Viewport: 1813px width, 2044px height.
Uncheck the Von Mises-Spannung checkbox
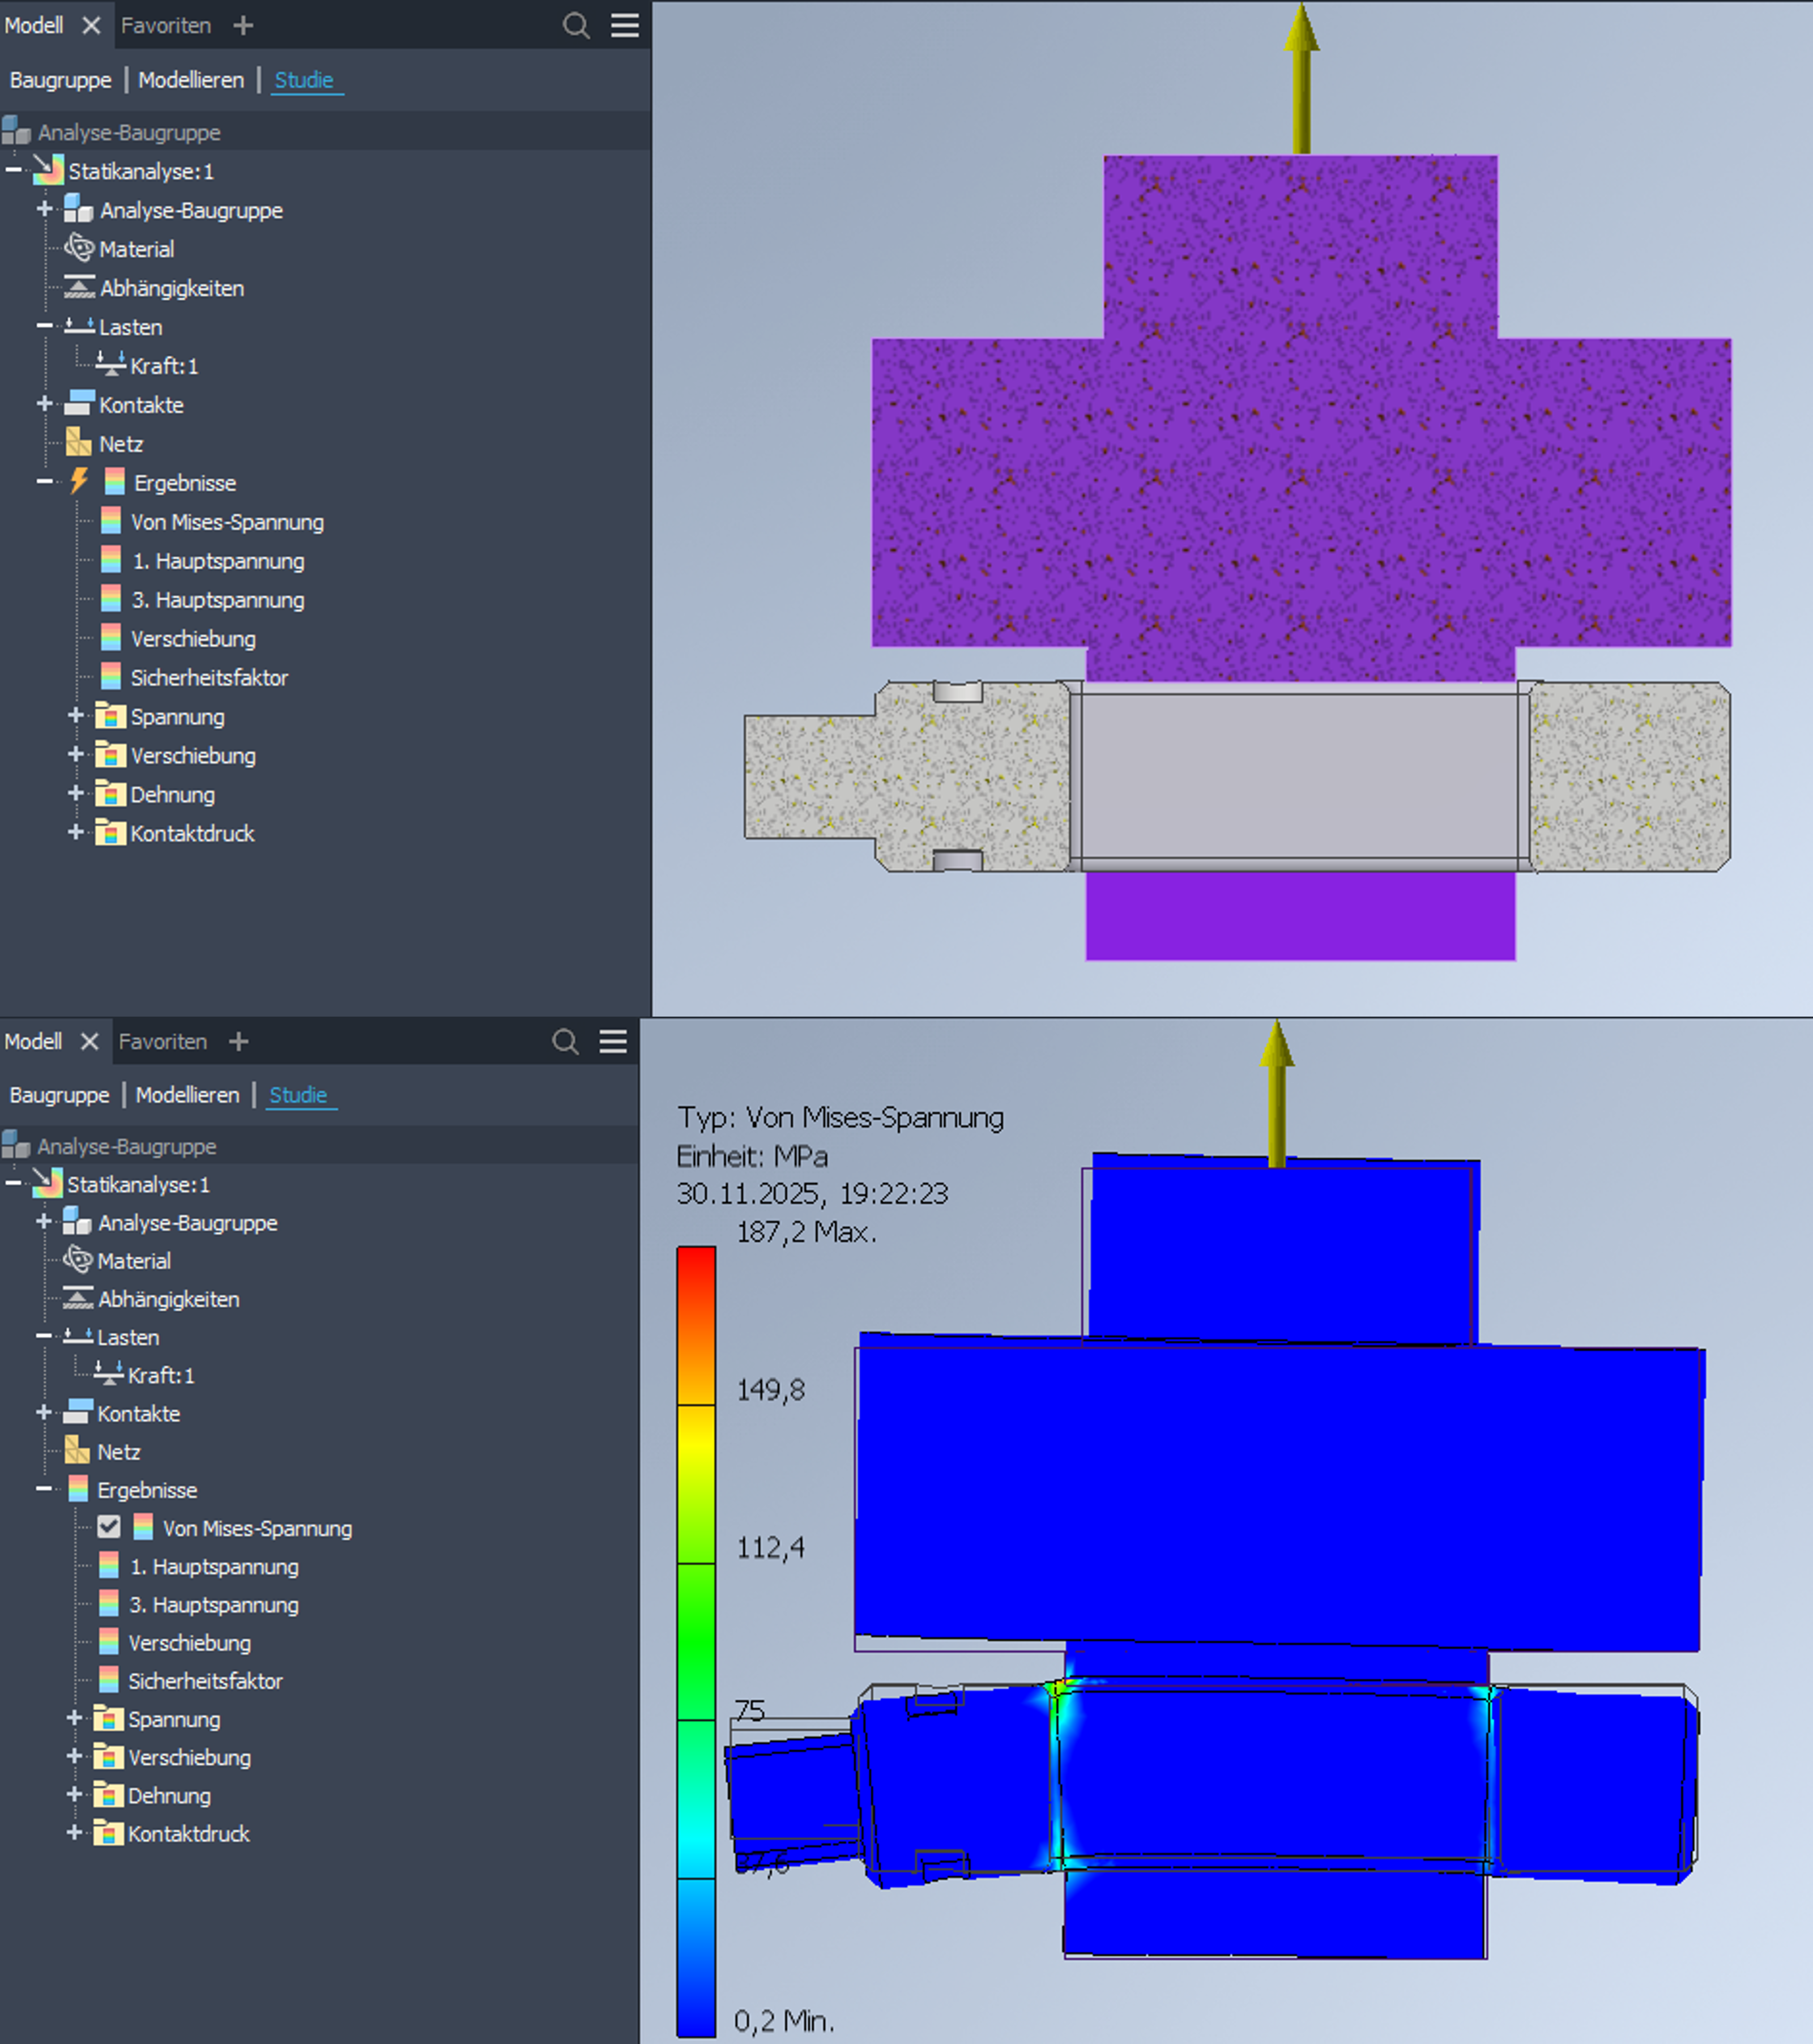pos(109,1527)
